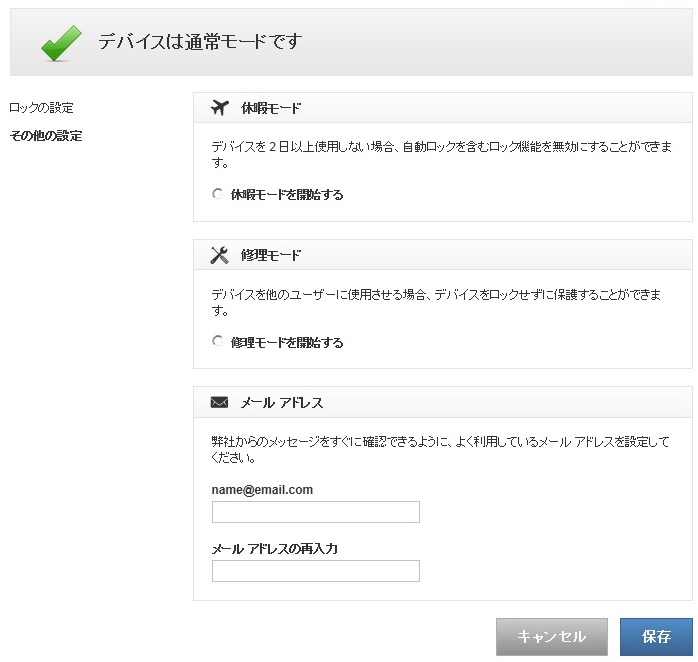Click the green checkmark status icon
The width and height of the screenshot is (698, 662).
(61, 42)
